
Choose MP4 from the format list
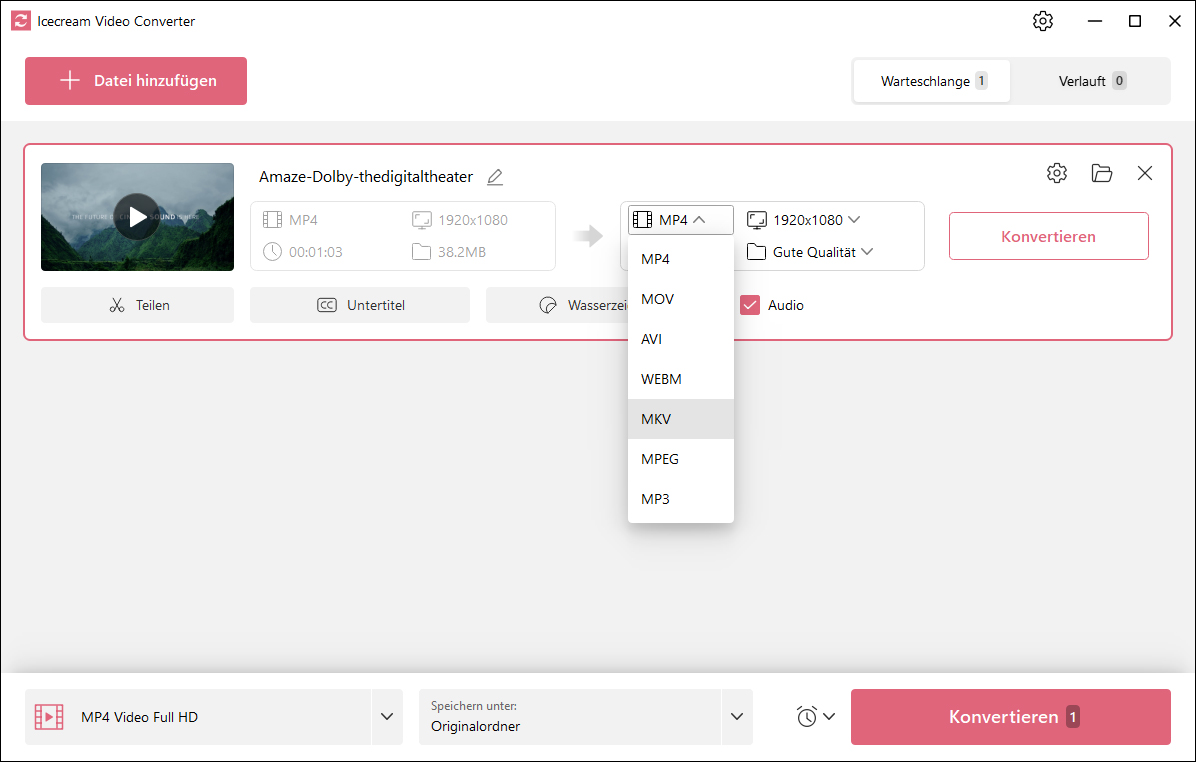pos(680,259)
